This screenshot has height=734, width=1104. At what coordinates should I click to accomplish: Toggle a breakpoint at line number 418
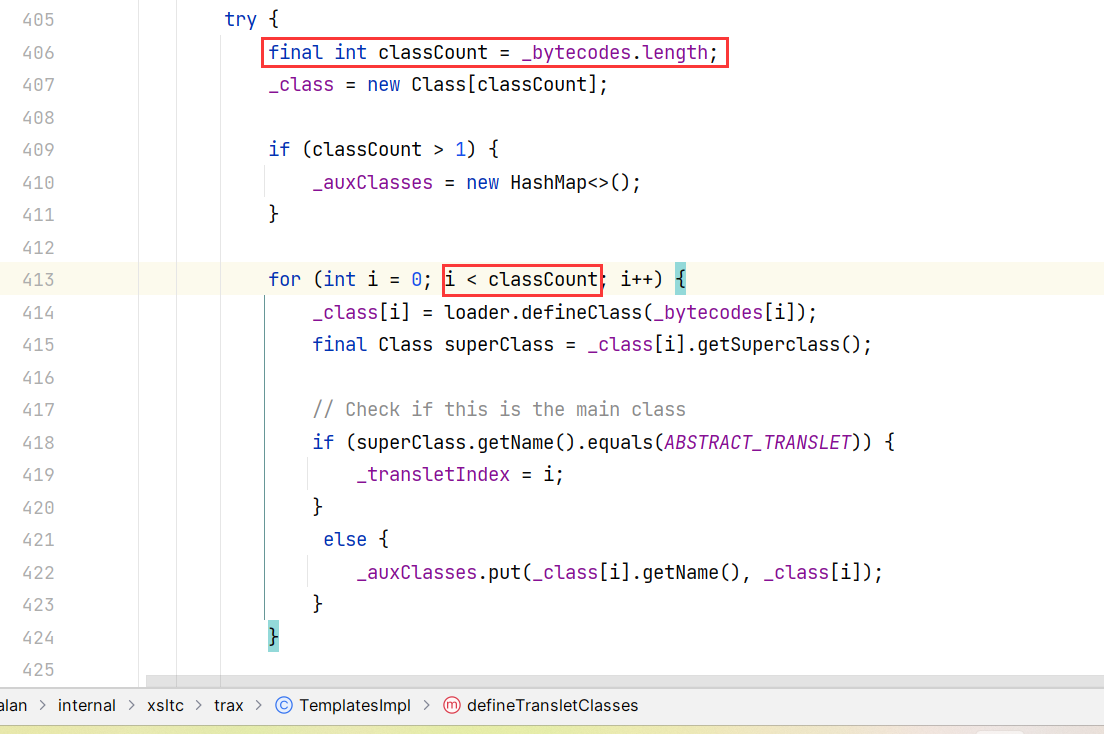click(x=37, y=442)
